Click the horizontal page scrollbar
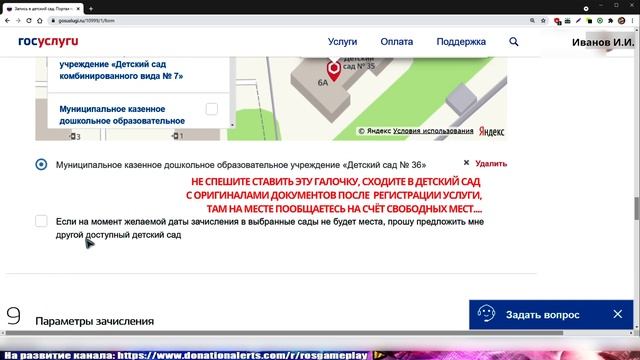Viewport: 640px width, 360px height. 284,333
